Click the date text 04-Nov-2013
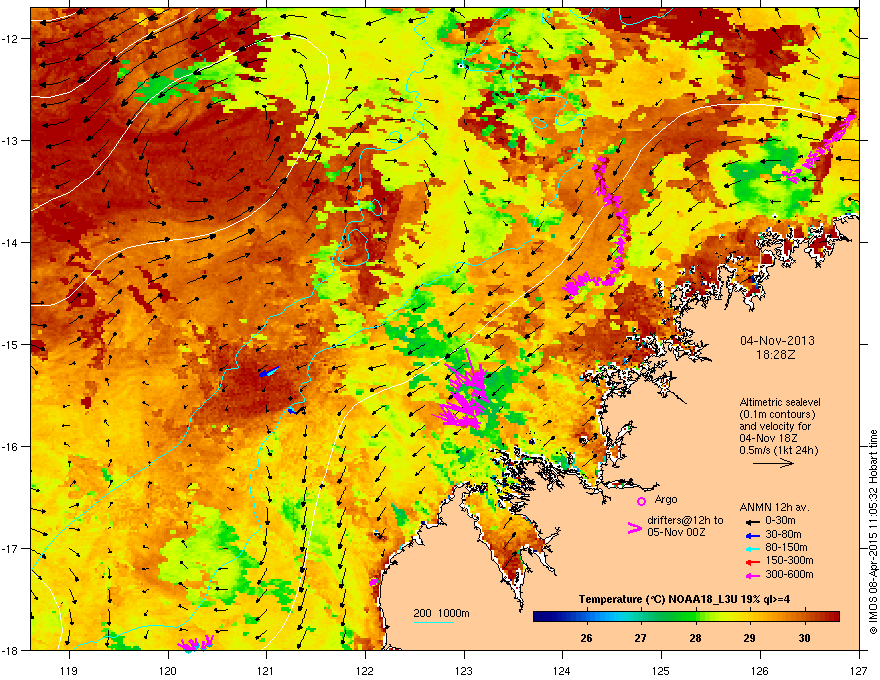The height and width of the screenshot is (680, 880). tap(777, 341)
